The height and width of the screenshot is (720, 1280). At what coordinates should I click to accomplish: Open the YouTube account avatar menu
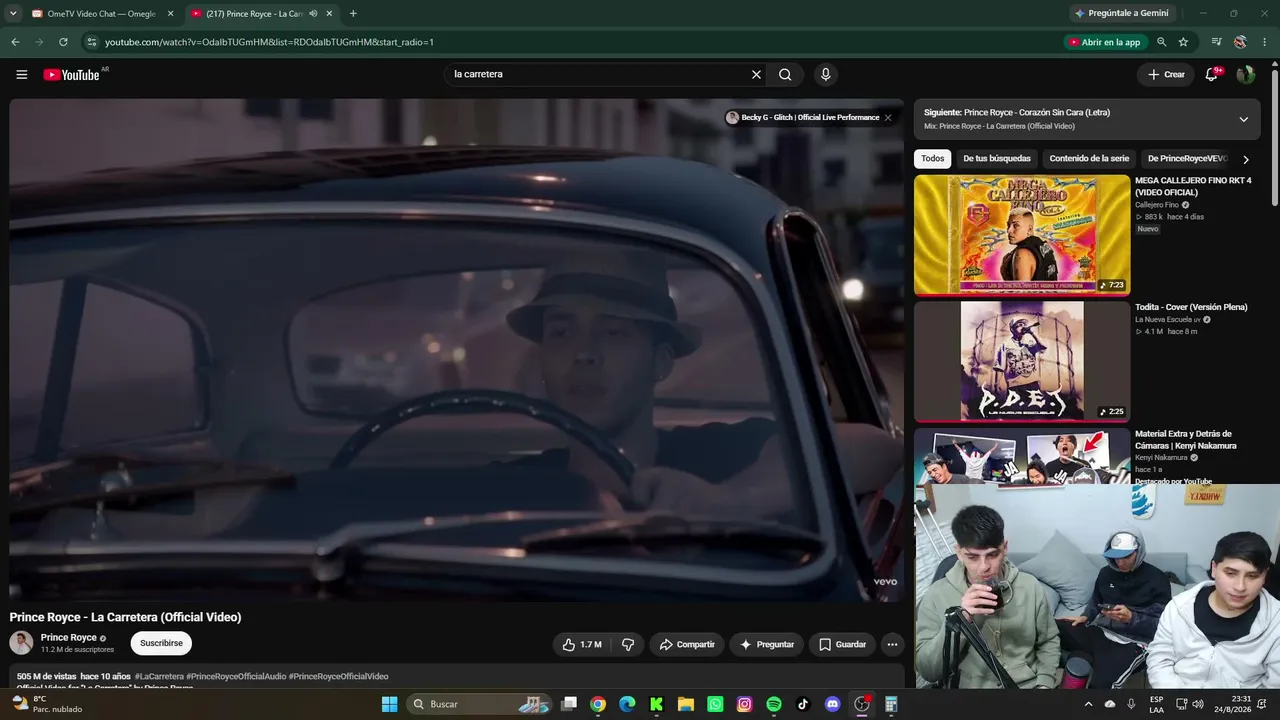coord(1246,74)
